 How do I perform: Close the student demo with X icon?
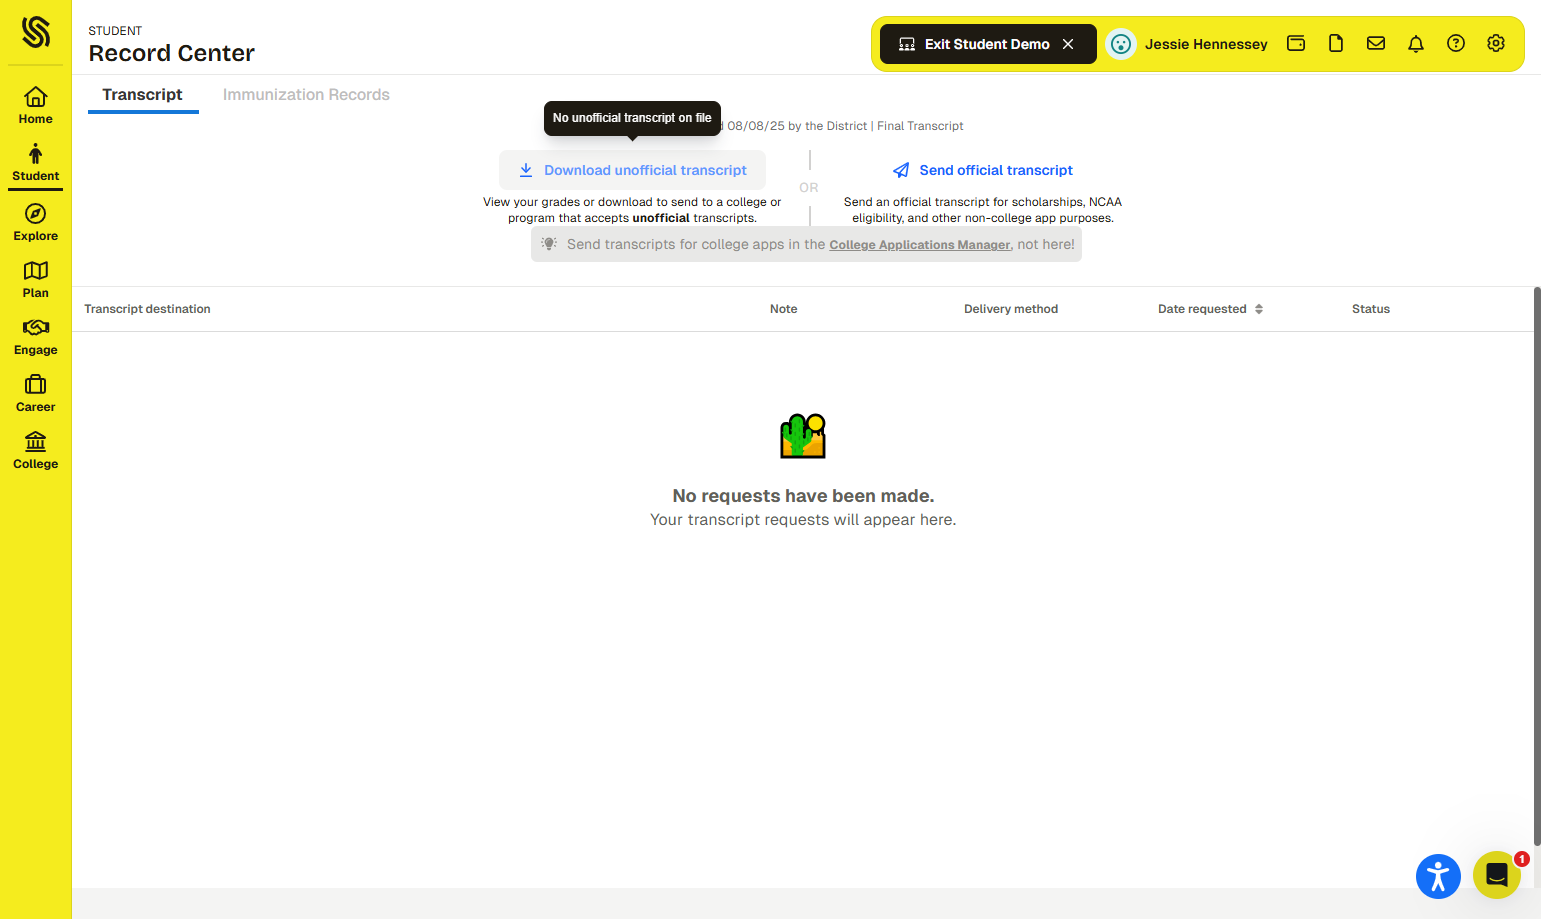[1068, 44]
